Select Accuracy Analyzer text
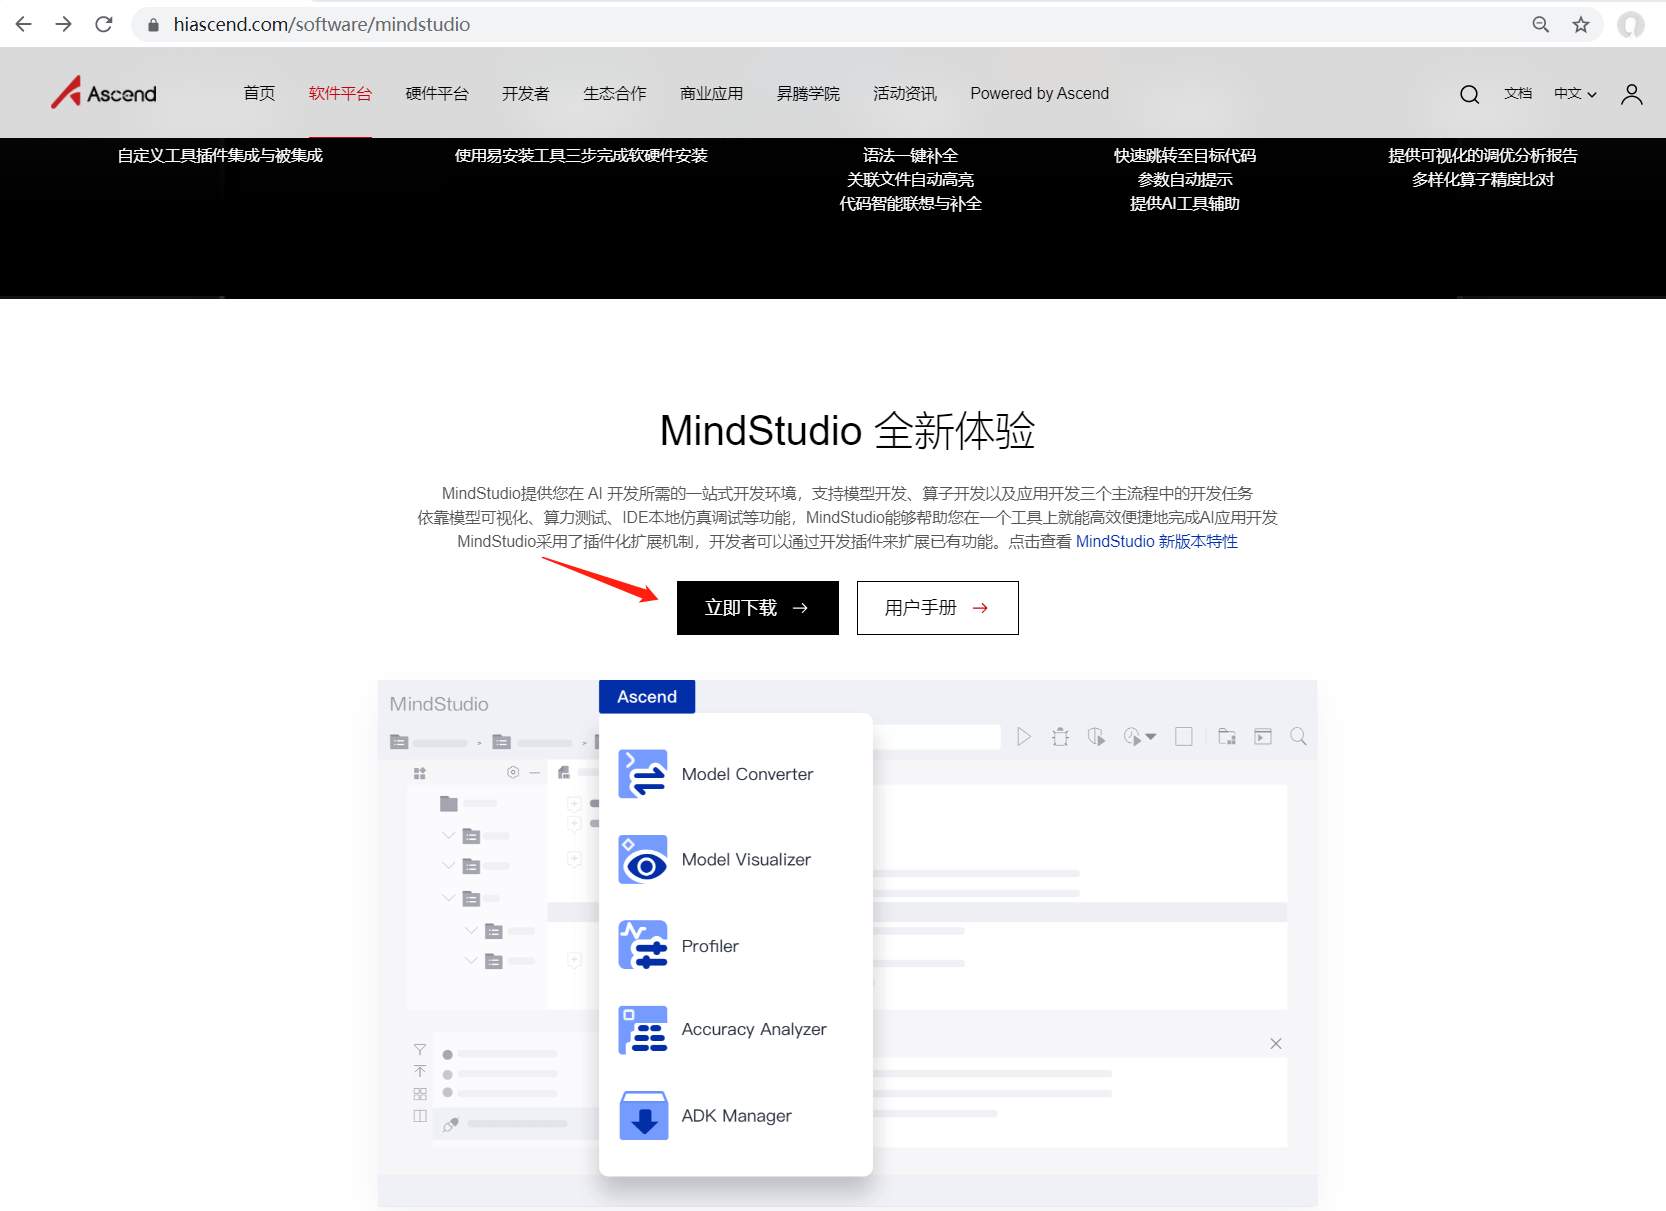 [754, 1030]
